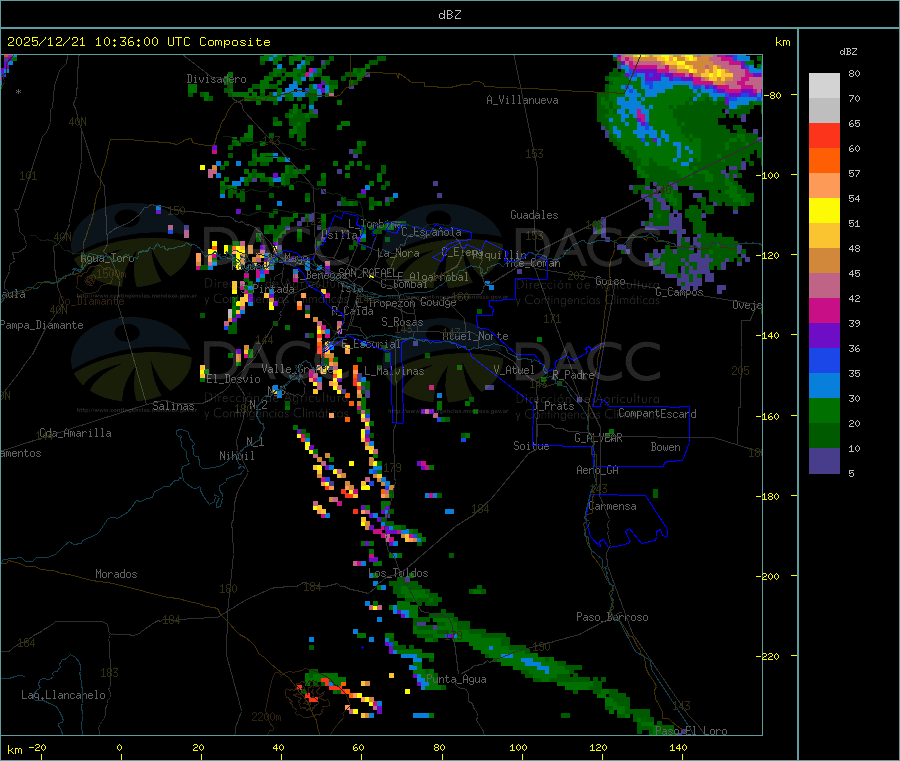900x761 pixels.
Task: Click the Divisadero map label
Action: tap(216, 79)
